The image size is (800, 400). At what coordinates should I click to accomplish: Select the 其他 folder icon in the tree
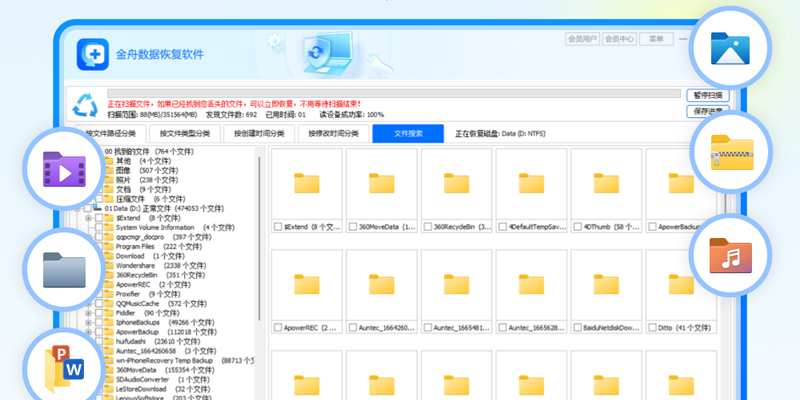pyautogui.click(x=109, y=161)
